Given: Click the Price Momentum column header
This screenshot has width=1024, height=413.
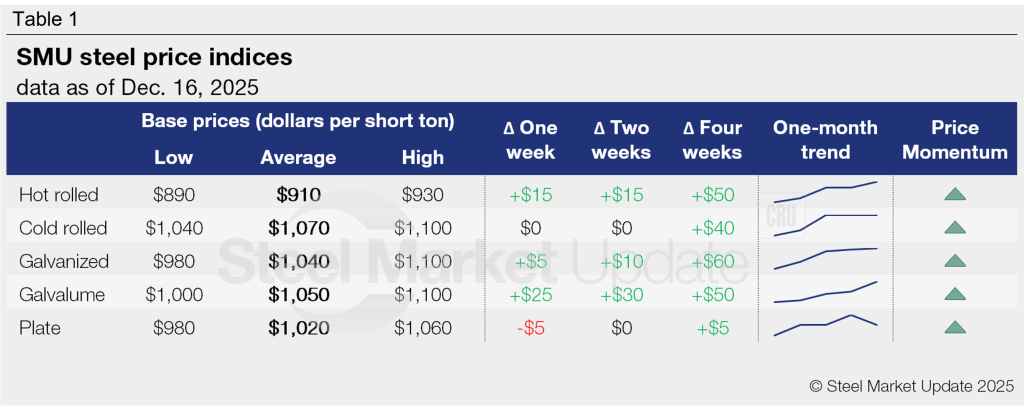Looking at the screenshot, I should 955,140.
